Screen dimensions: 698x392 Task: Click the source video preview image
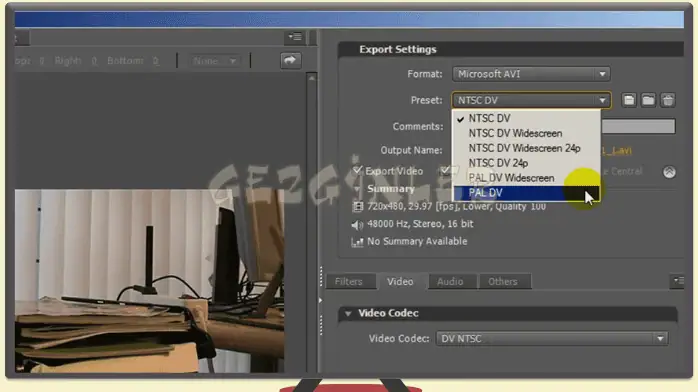pyautogui.click(x=150, y=281)
